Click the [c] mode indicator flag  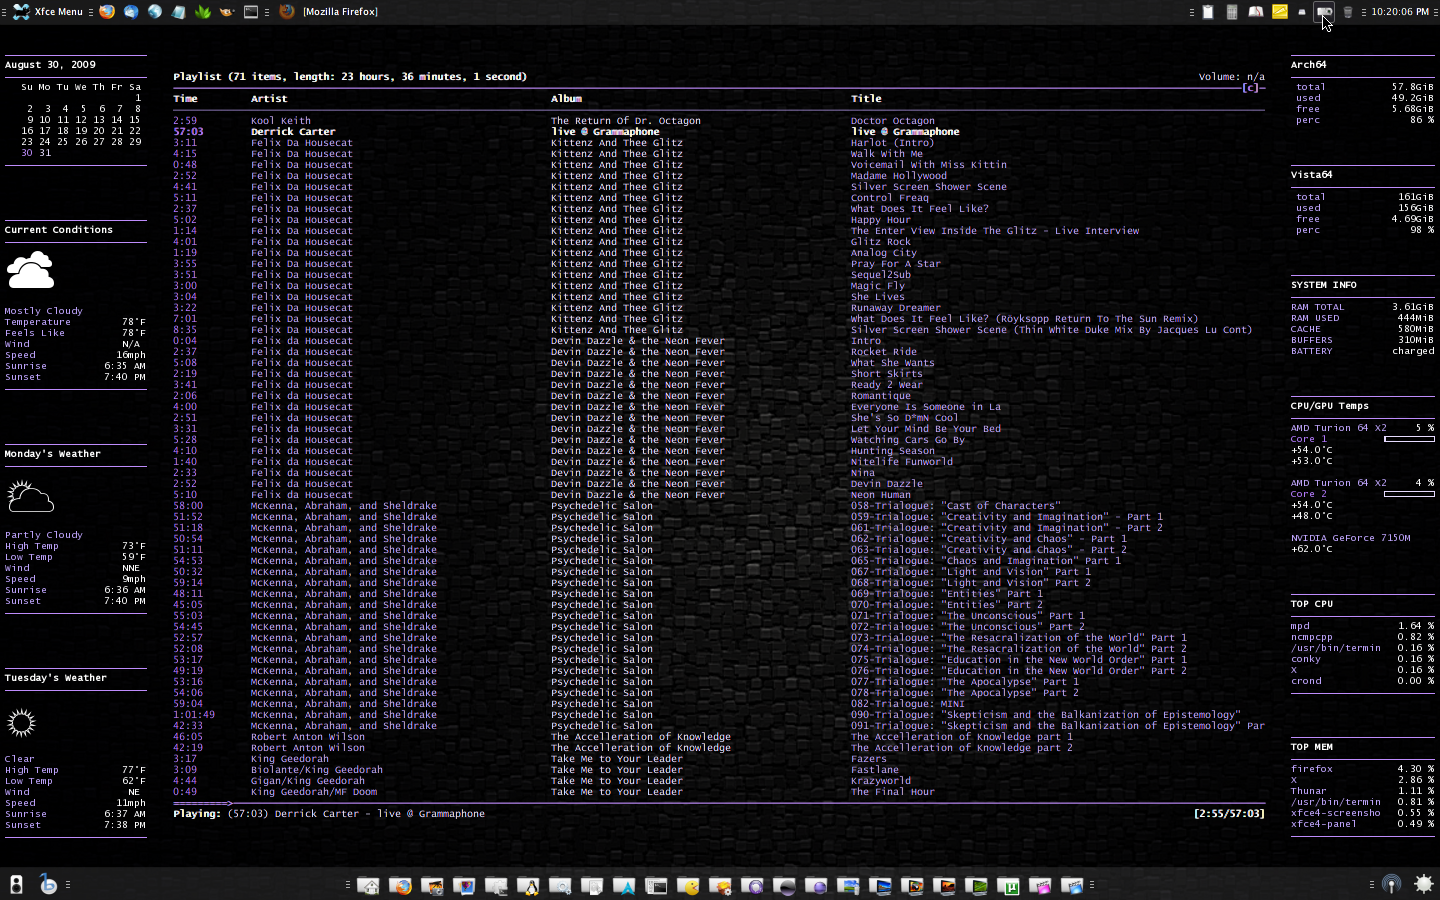(x=1250, y=88)
